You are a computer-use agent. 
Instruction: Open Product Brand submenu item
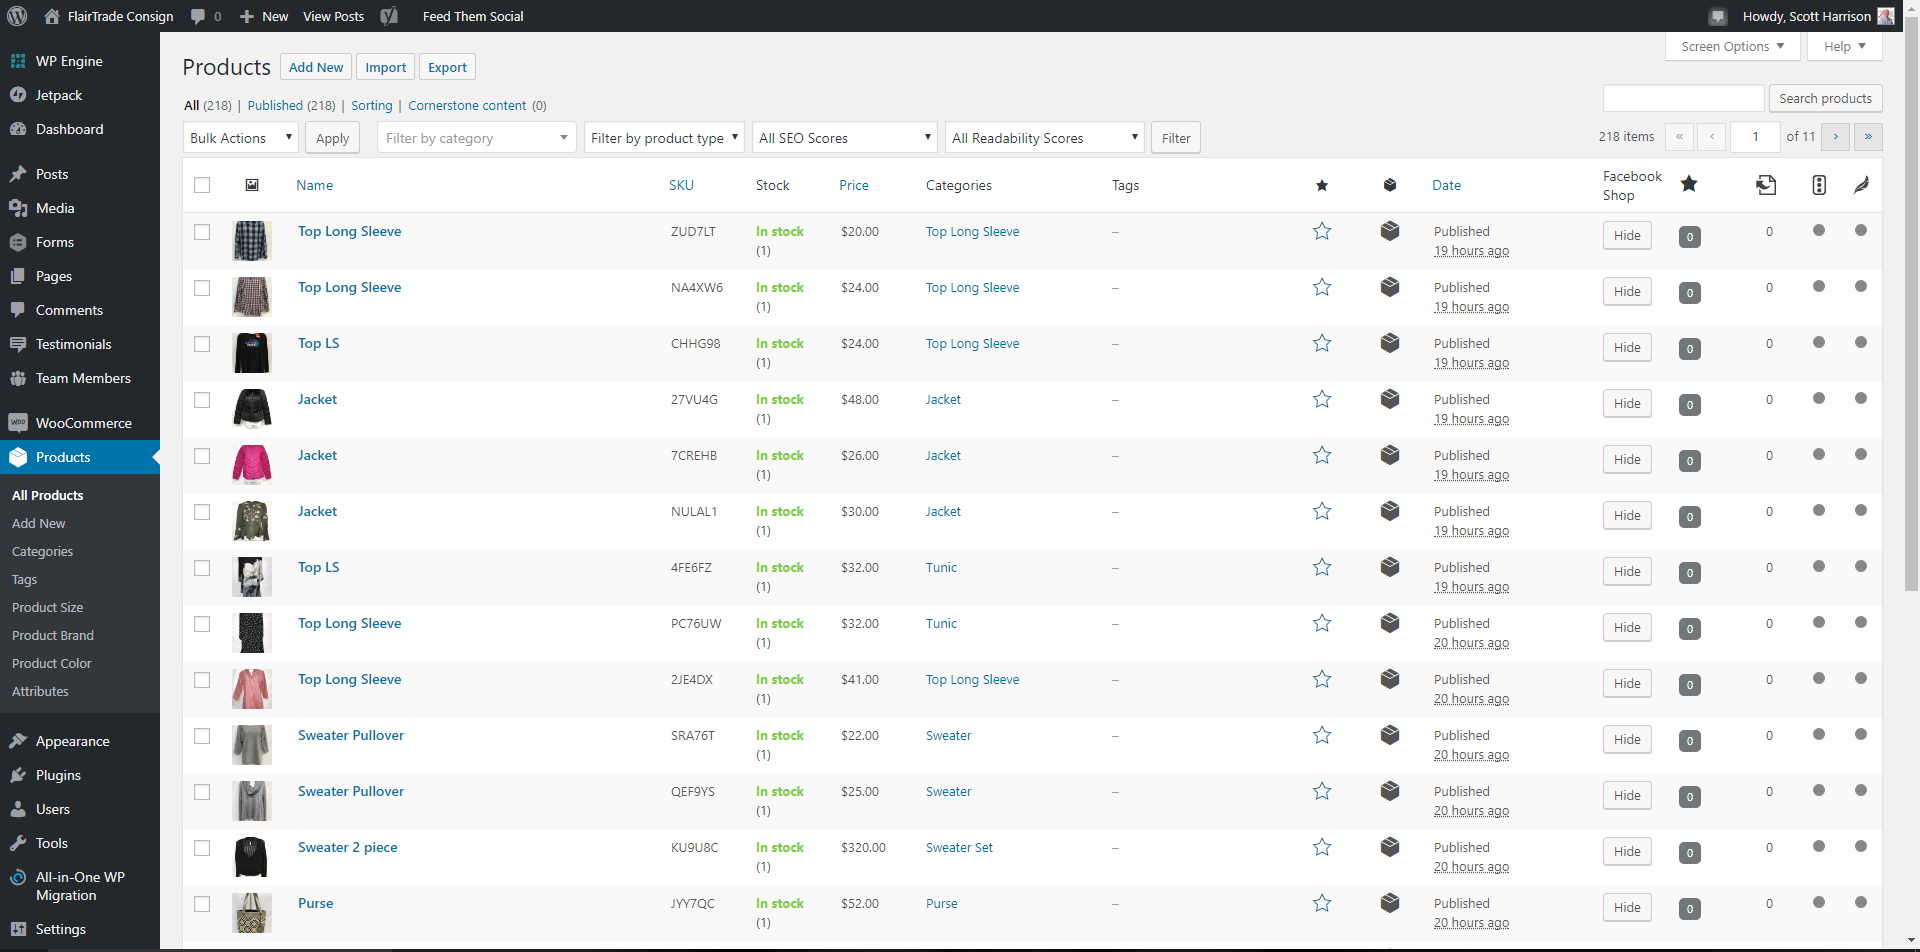pos(53,636)
